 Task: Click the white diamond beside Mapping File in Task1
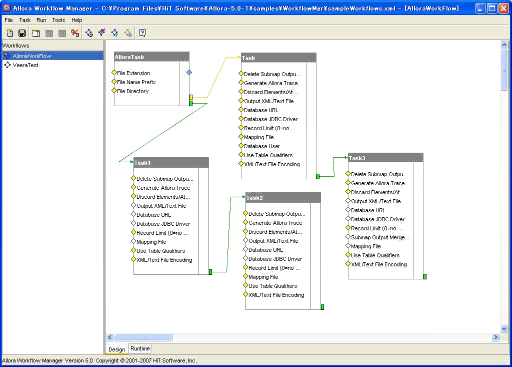tap(134, 241)
